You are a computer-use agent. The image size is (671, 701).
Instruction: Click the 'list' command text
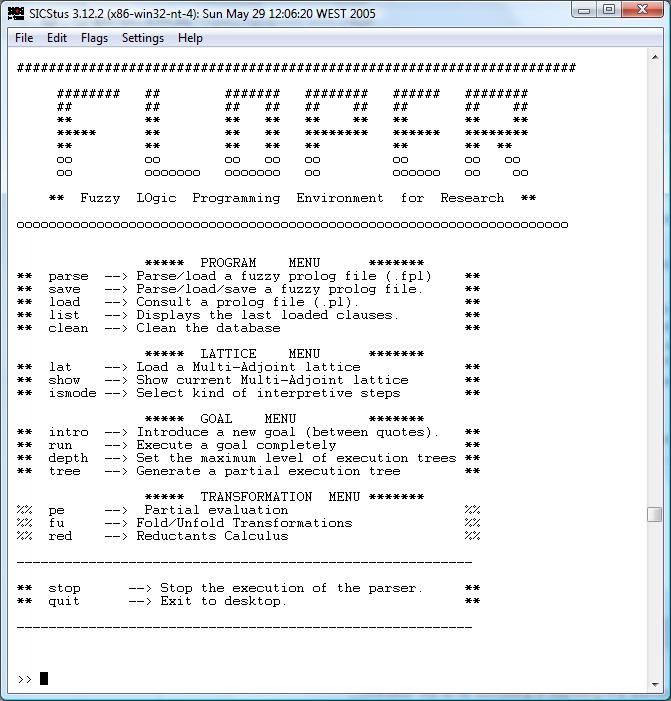64,315
